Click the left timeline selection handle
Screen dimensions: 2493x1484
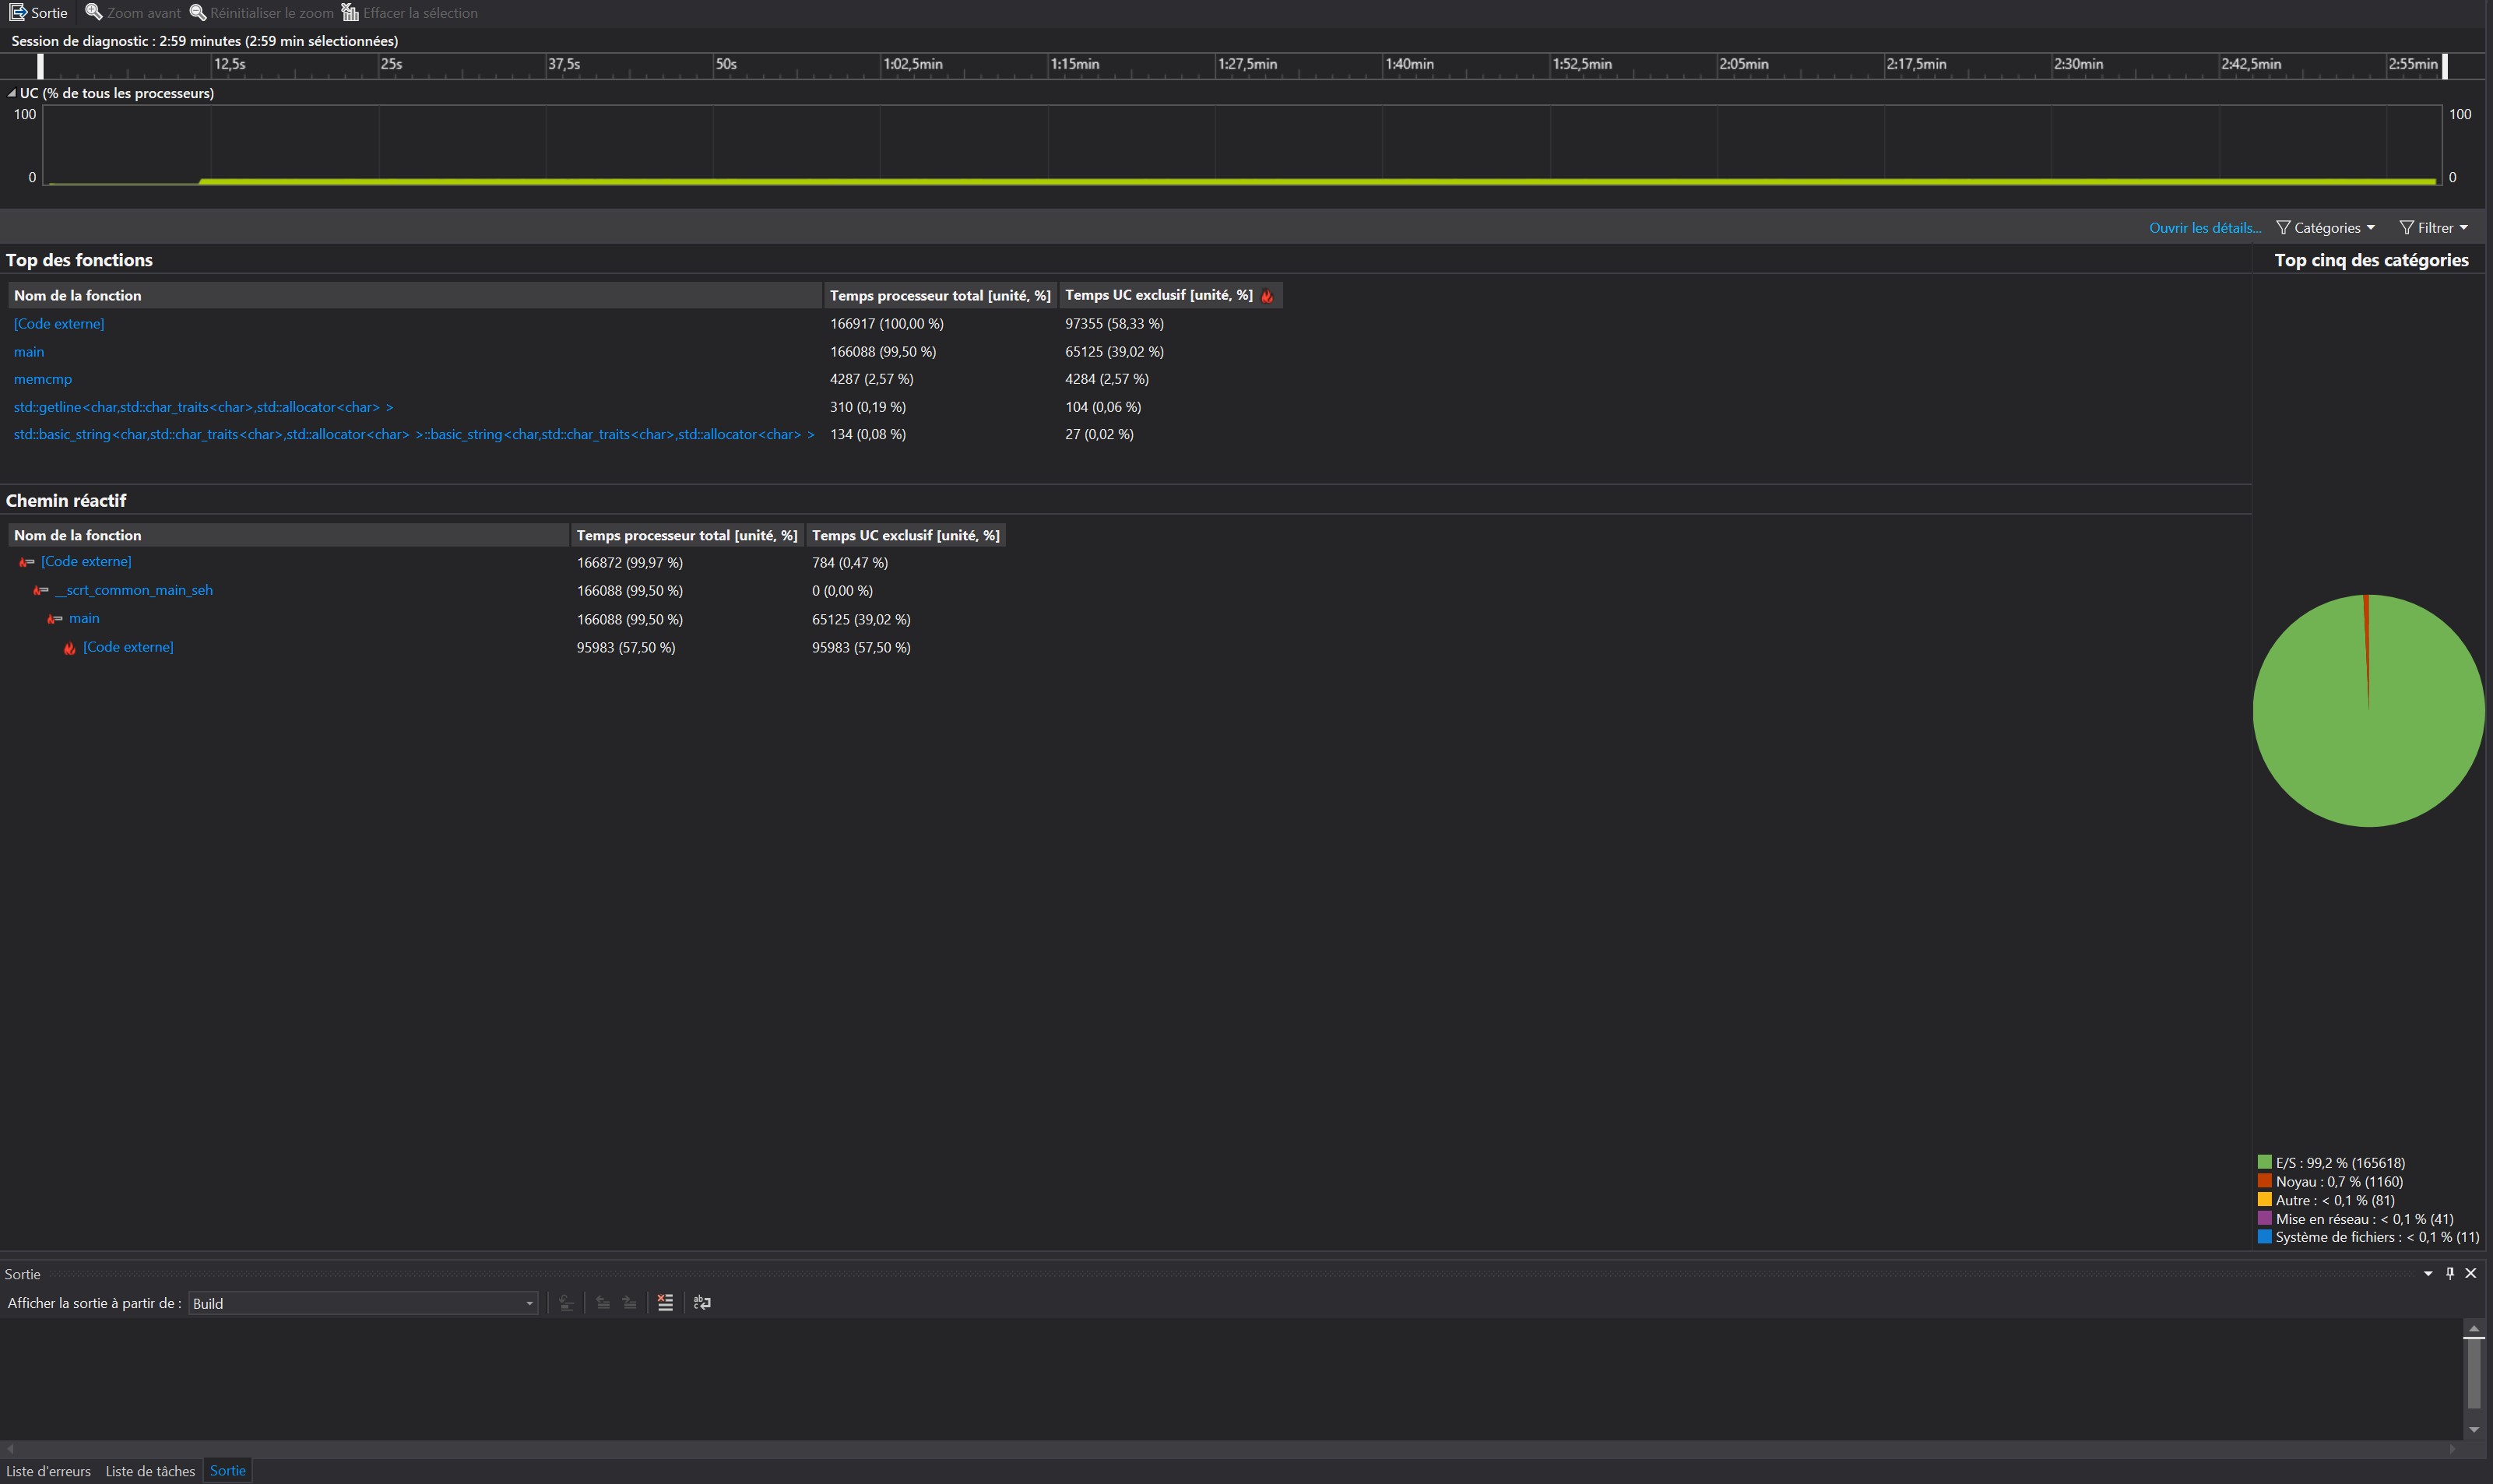pyautogui.click(x=40, y=66)
